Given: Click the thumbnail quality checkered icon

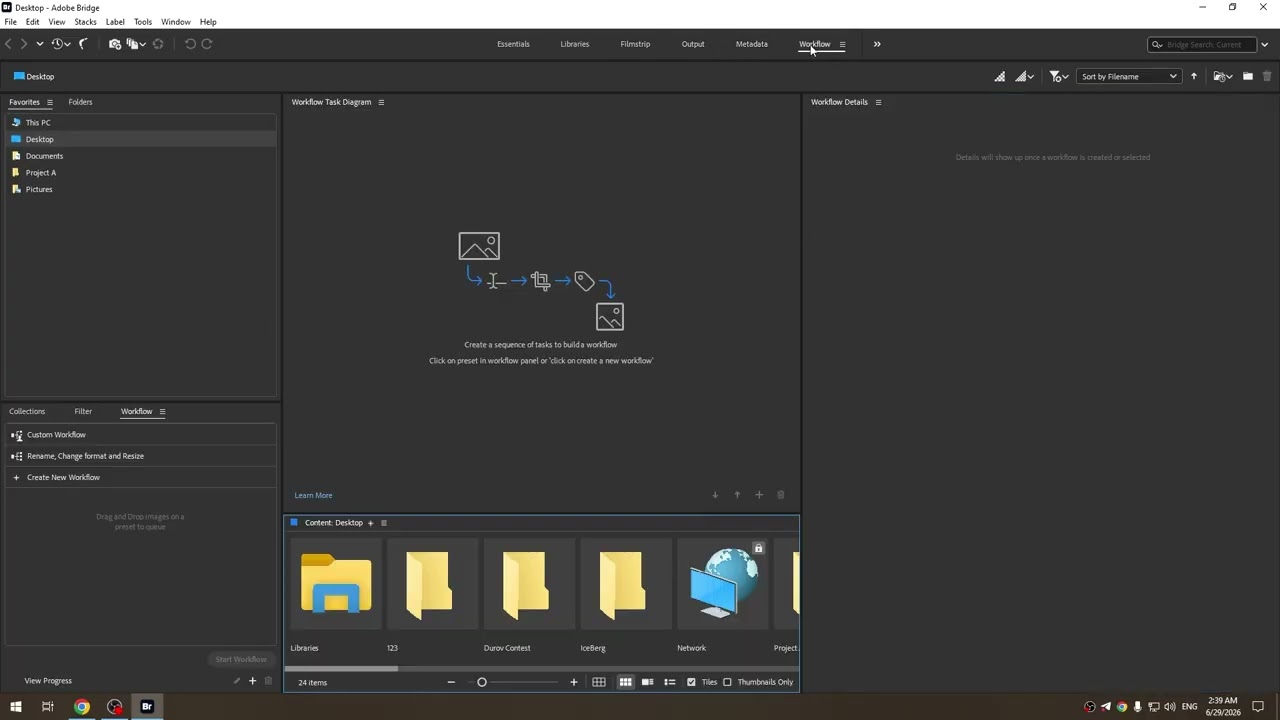Looking at the screenshot, I should click(x=1000, y=76).
